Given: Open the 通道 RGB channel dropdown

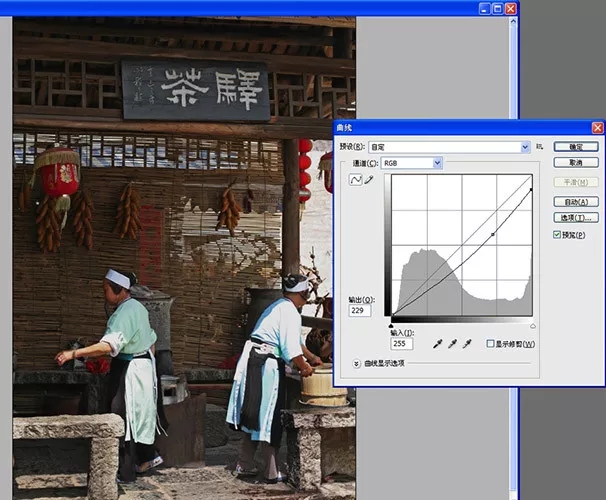Looking at the screenshot, I should click(410, 162).
